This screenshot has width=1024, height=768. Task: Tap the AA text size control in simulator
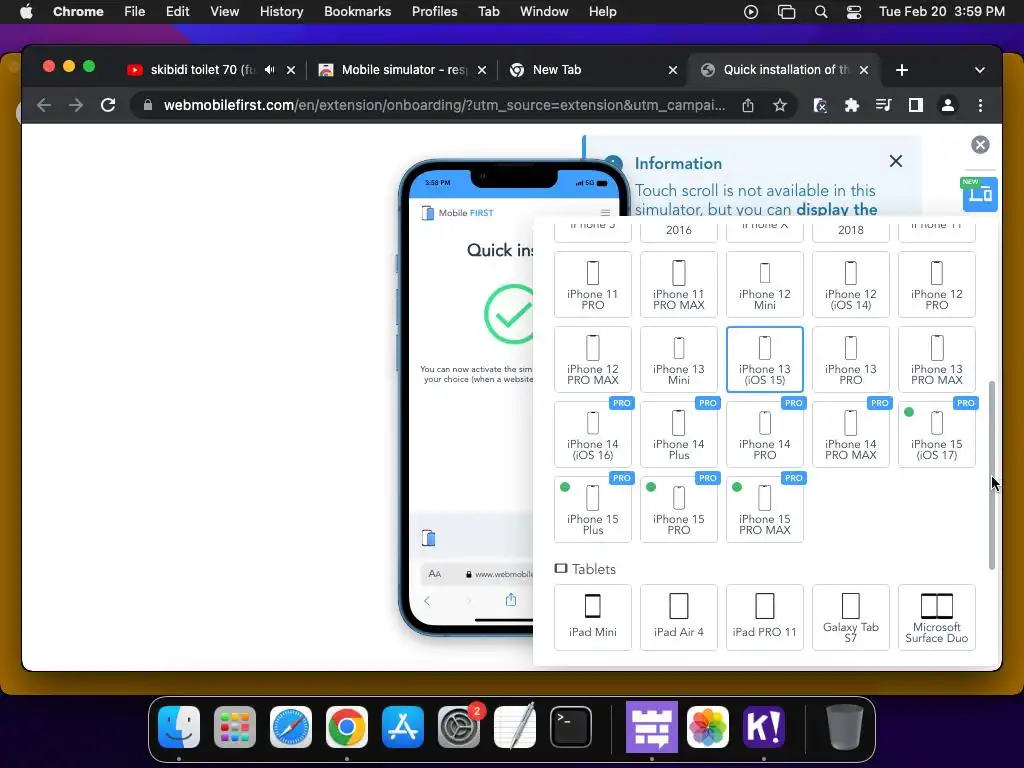435,574
